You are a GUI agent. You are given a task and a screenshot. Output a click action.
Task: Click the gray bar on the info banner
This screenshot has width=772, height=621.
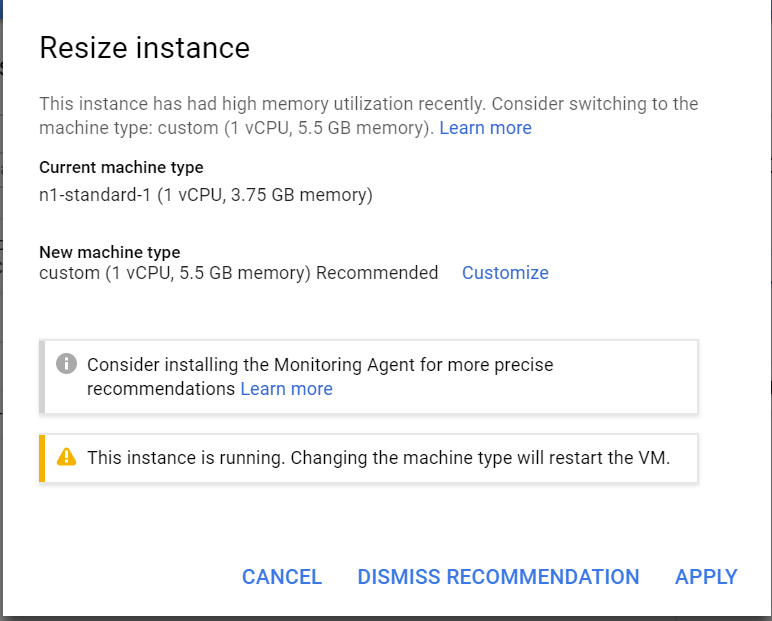pyautogui.click(x=42, y=376)
